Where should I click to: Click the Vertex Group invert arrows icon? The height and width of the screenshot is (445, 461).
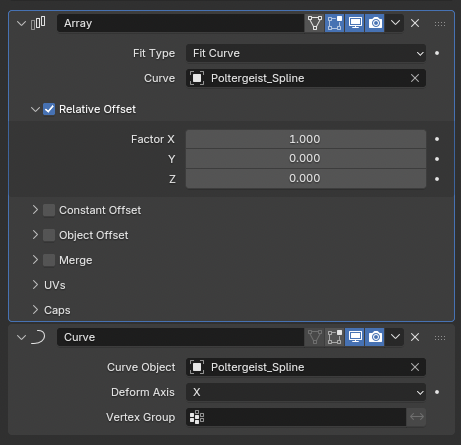[x=416, y=417]
